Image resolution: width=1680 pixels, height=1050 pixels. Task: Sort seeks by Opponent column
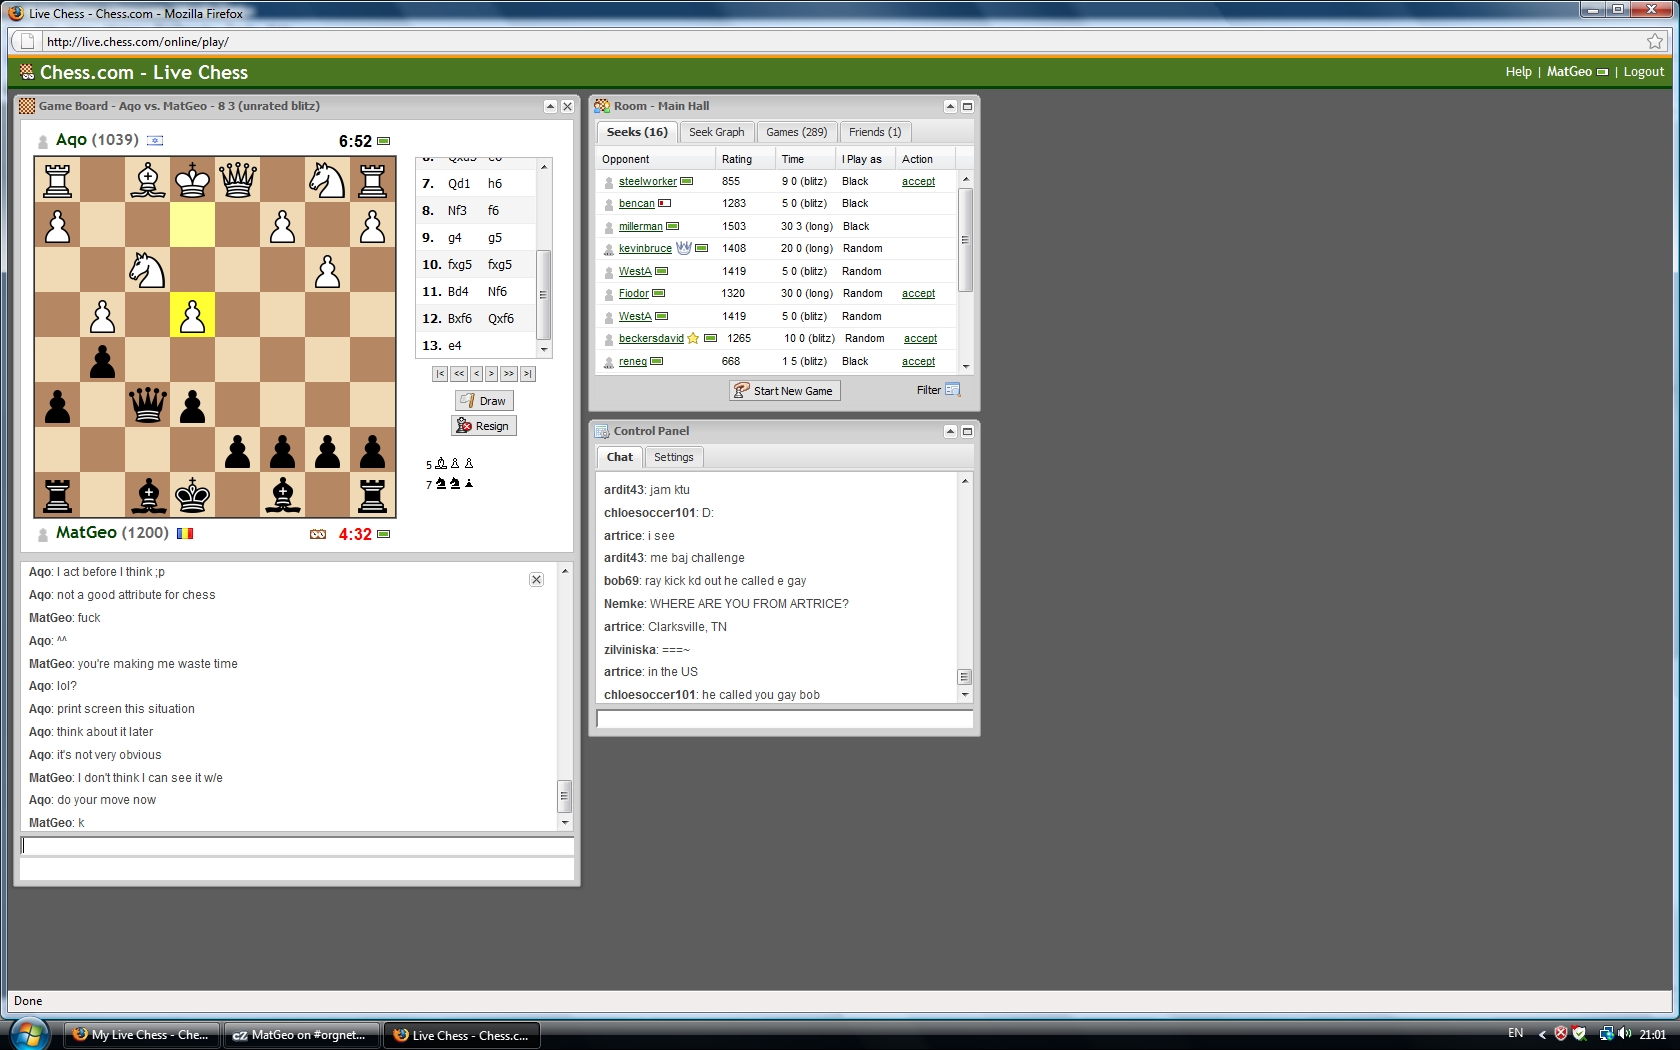coord(656,159)
